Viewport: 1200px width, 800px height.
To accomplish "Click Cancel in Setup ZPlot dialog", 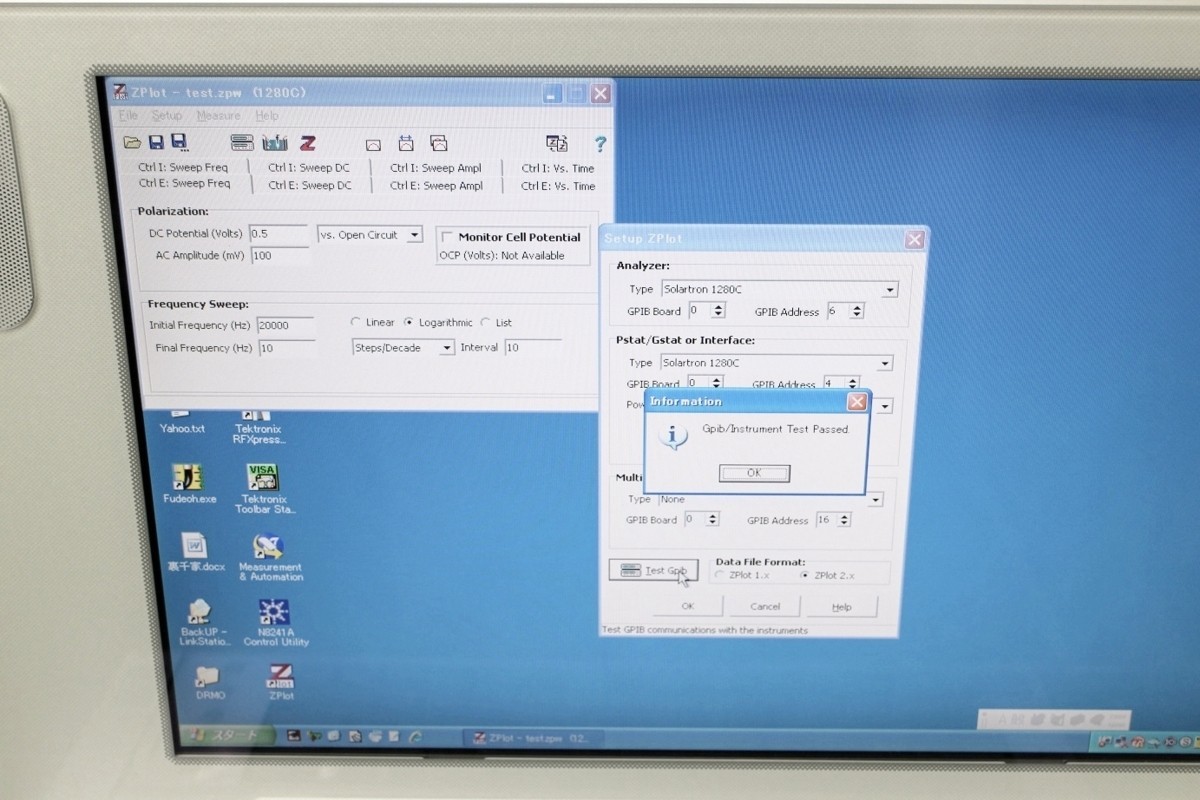I will [765, 606].
